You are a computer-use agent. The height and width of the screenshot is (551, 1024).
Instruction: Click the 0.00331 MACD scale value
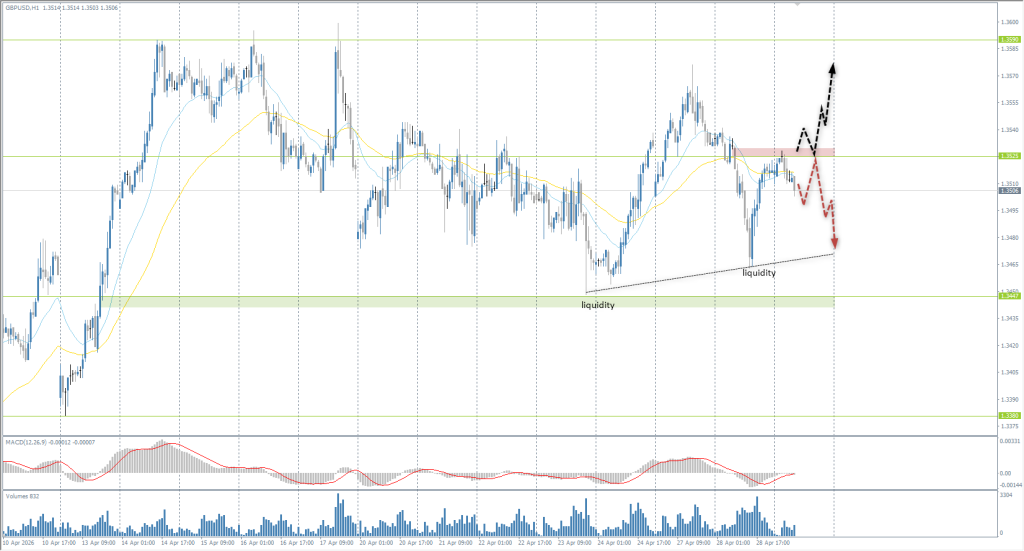point(1010,441)
